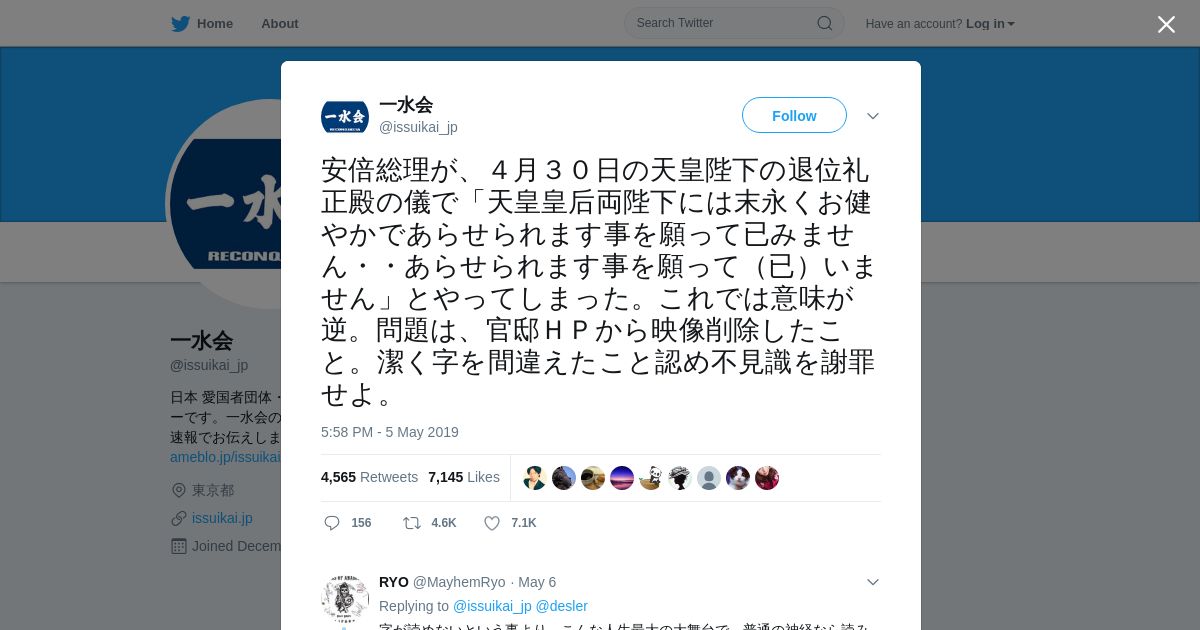Expand options chevron on RYO's reply
This screenshot has width=1200, height=630.
tap(873, 582)
